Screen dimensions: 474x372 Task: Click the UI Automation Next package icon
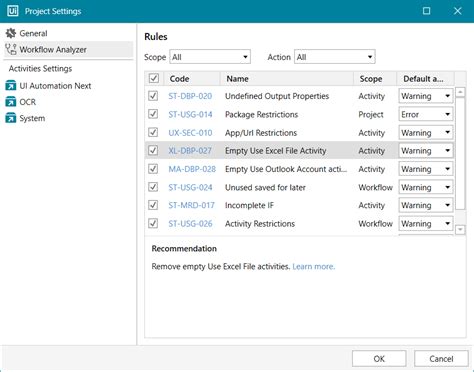(11, 86)
